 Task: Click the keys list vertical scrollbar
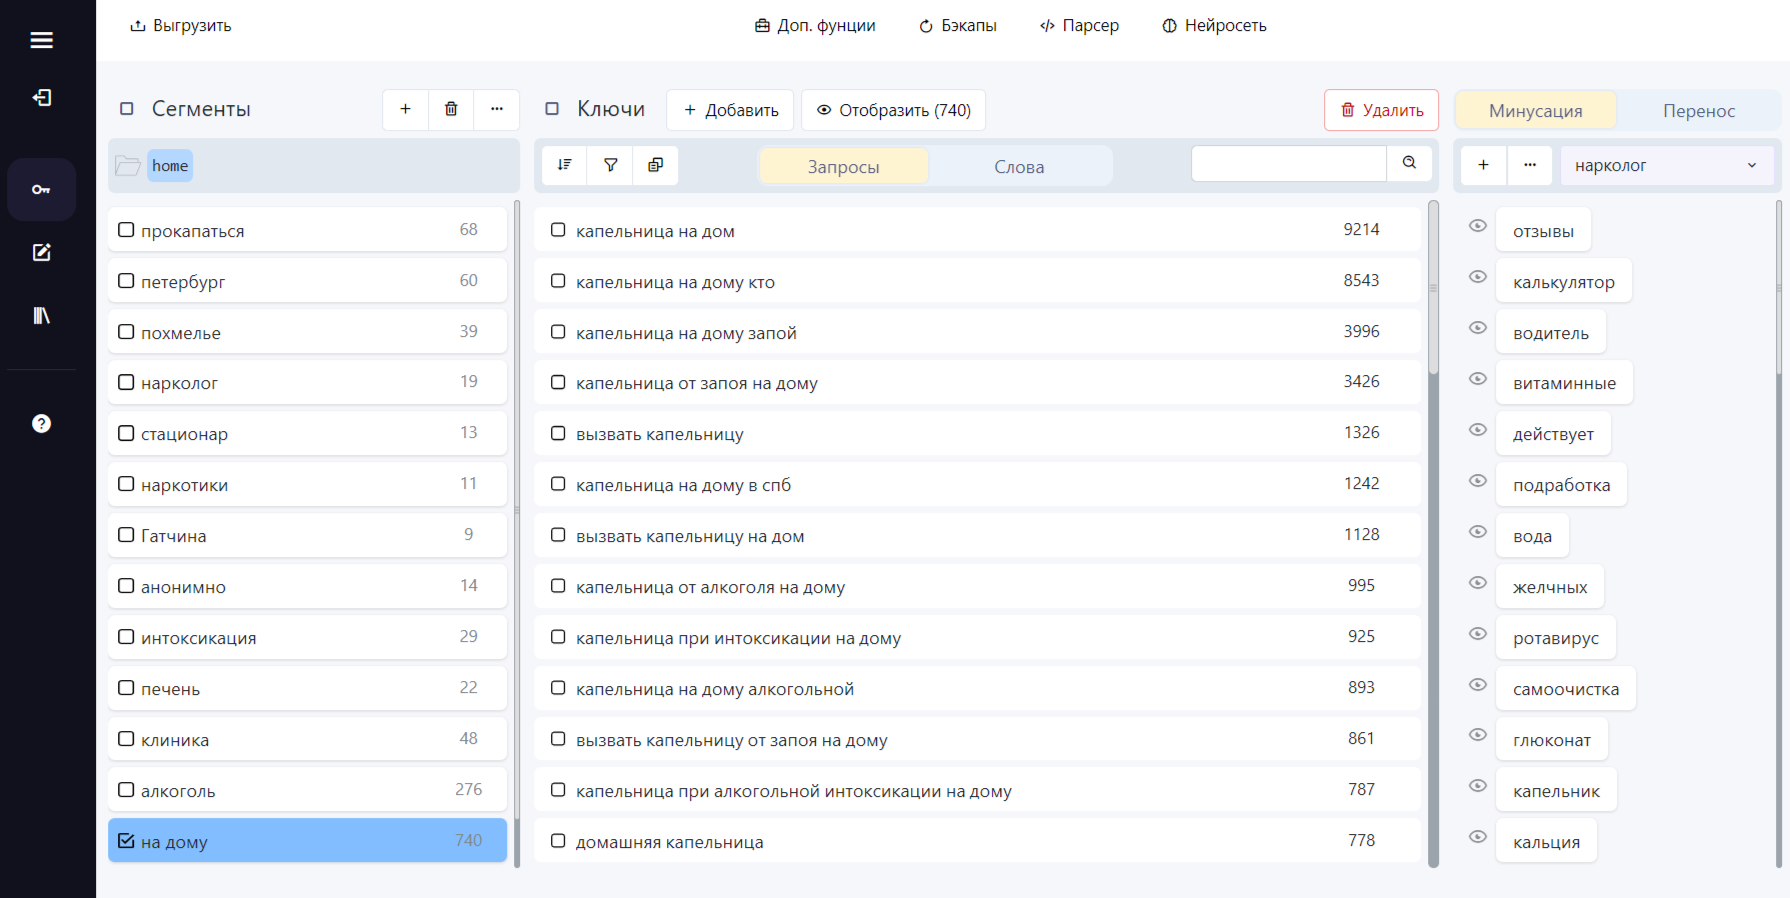1433,288
